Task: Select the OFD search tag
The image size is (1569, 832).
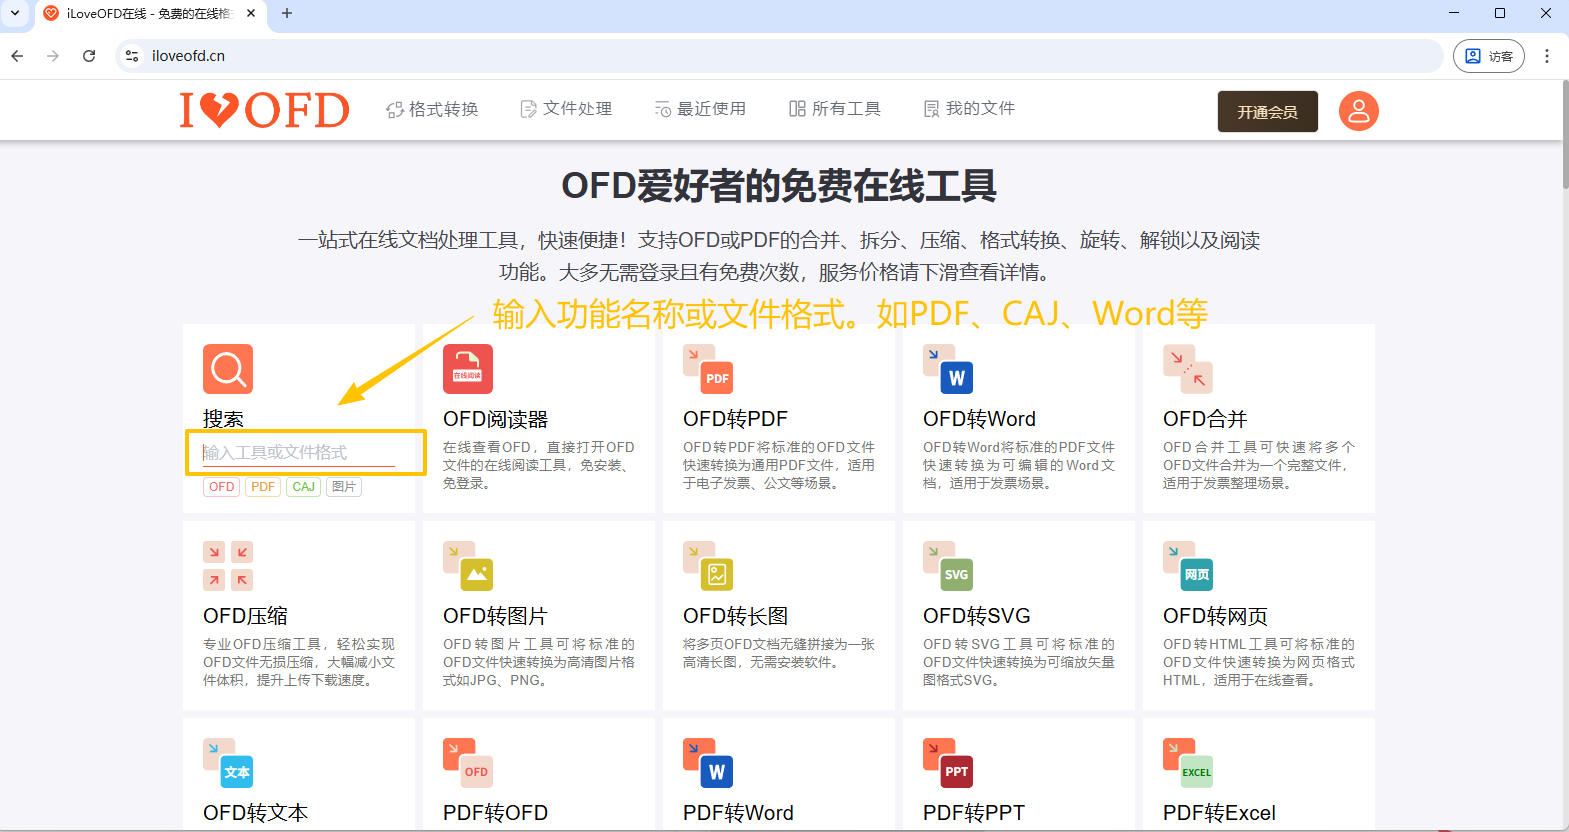Action: [x=222, y=487]
